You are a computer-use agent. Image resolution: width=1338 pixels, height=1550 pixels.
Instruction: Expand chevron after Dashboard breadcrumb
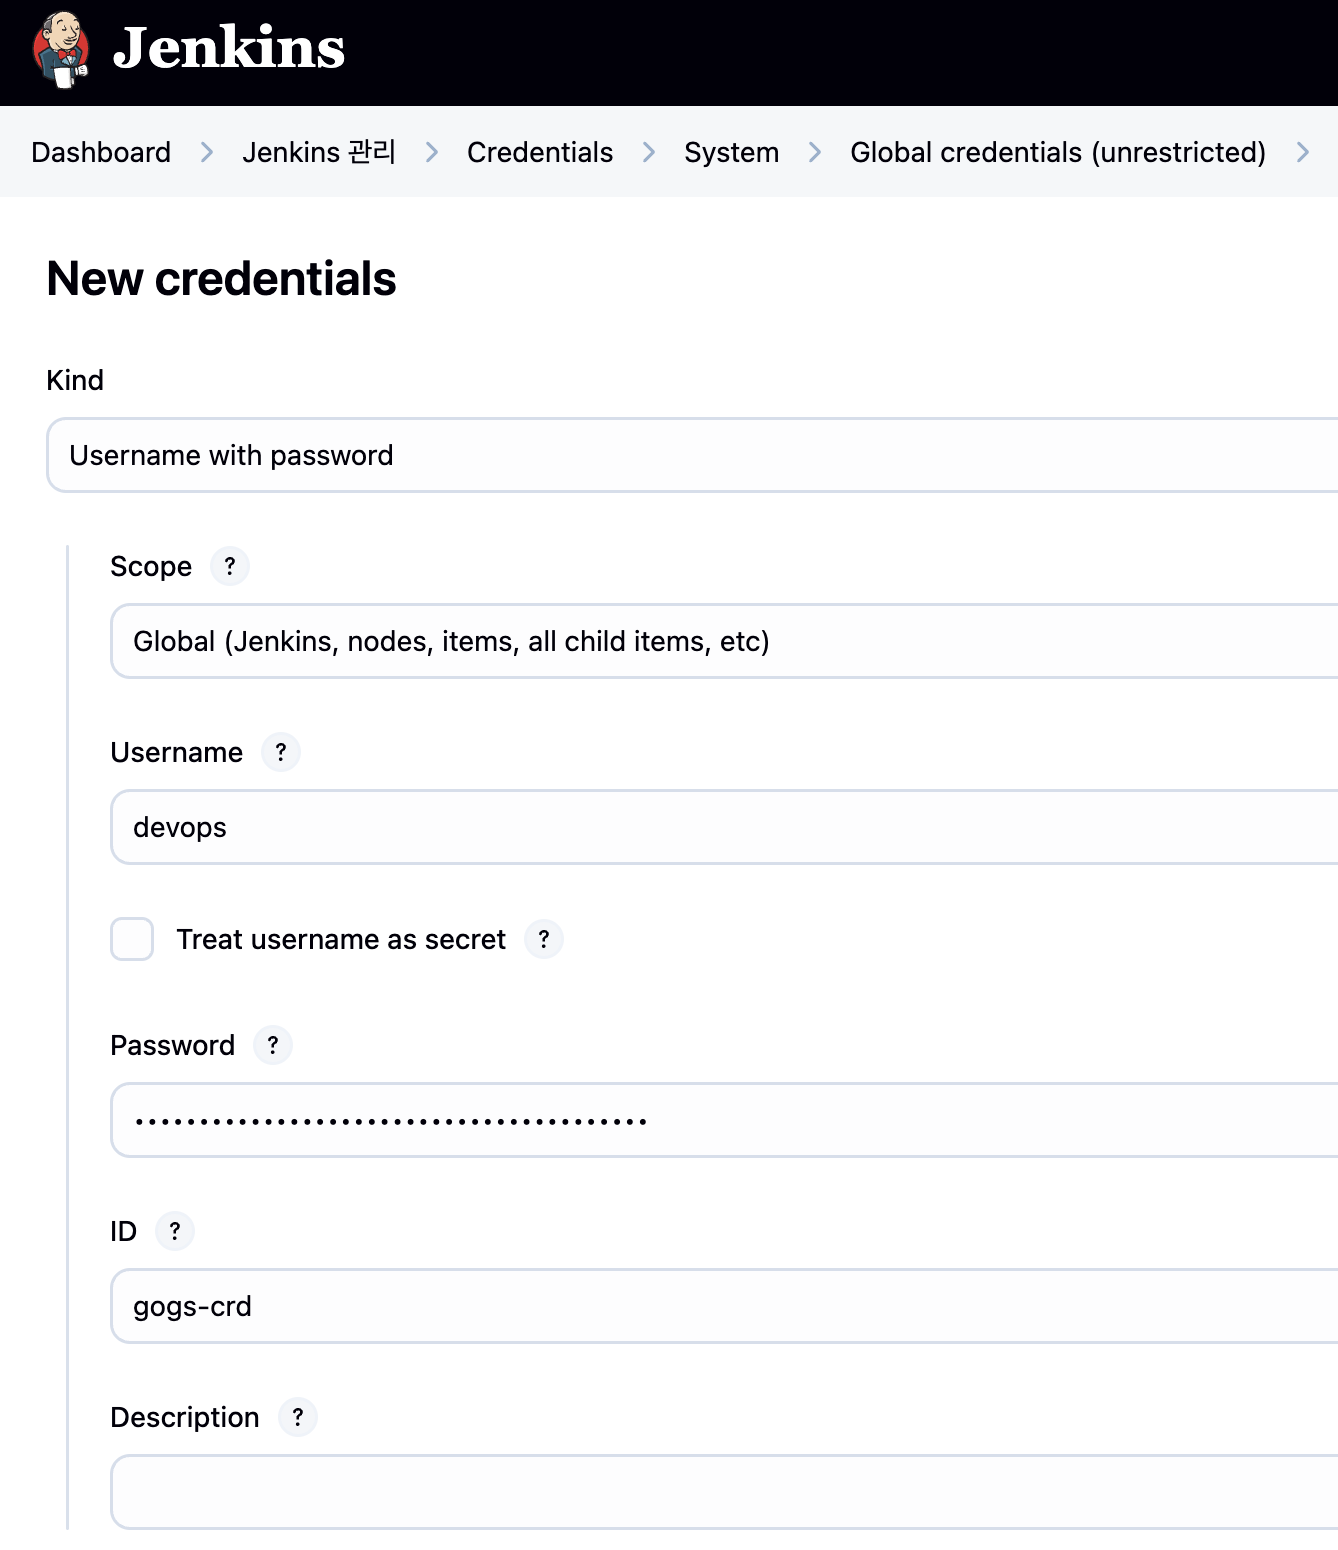point(207,152)
